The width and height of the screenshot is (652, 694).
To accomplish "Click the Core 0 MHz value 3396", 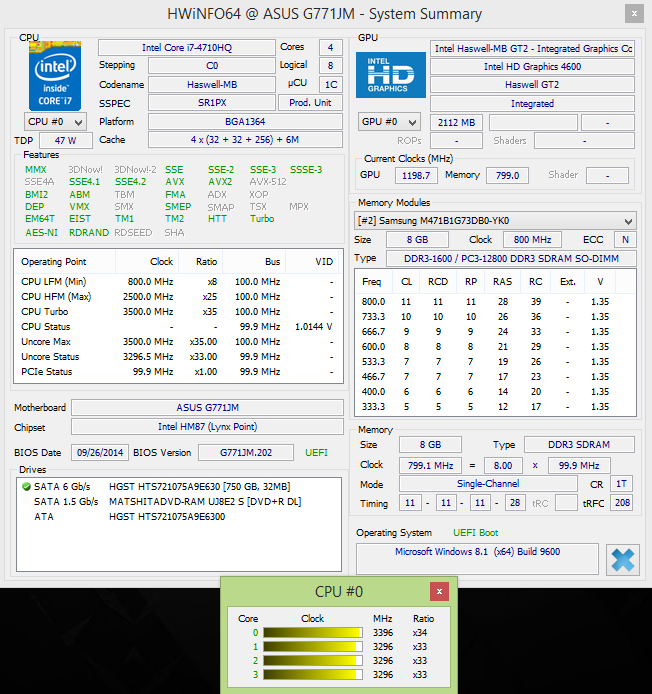I will click(x=383, y=633).
